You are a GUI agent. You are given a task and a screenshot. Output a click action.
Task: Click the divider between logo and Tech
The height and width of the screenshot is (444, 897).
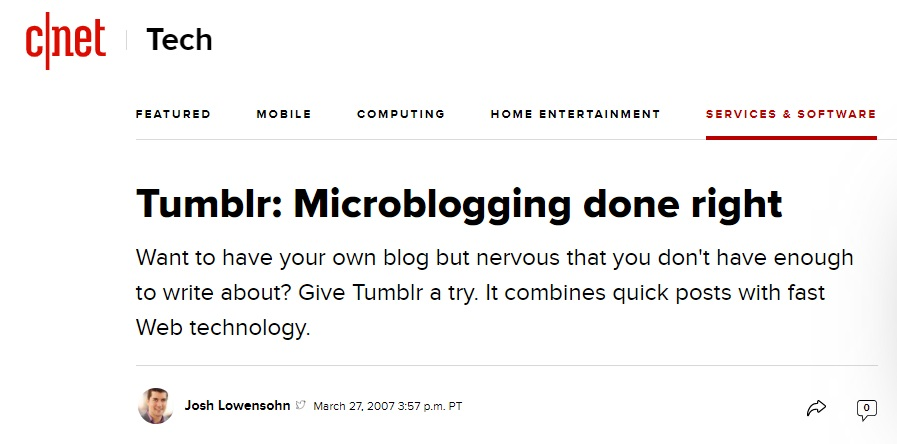[126, 40]
